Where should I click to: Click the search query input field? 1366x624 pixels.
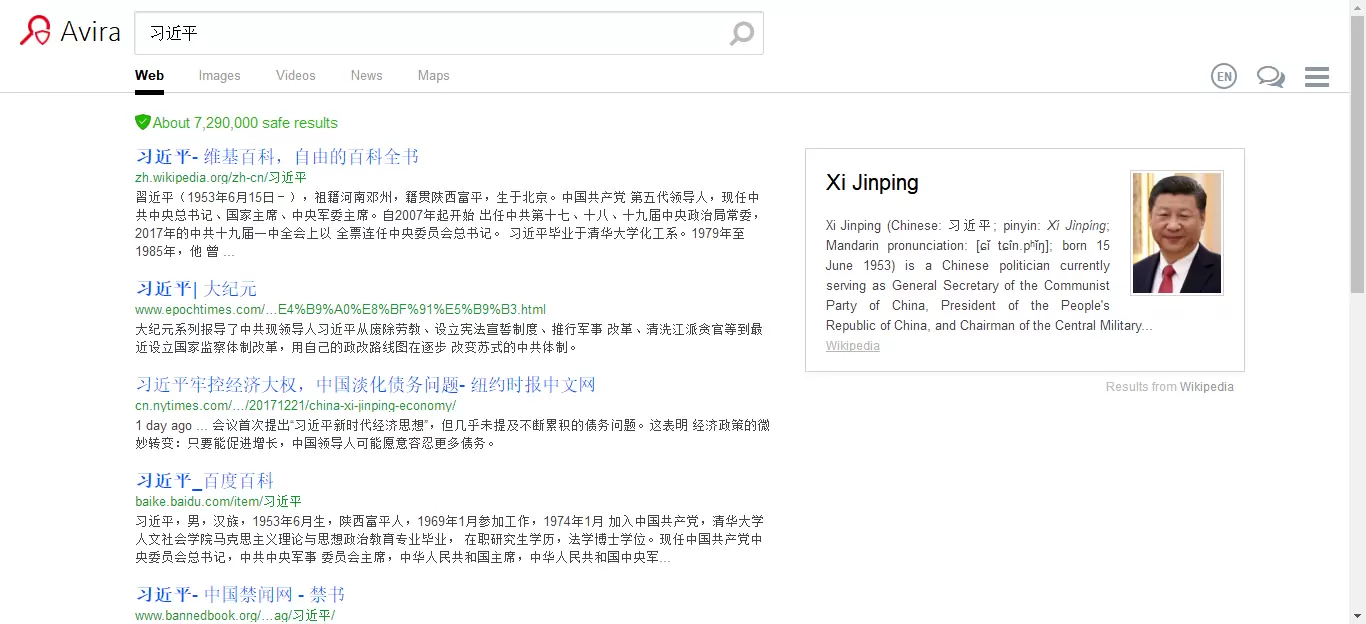[x=430, y=34]
